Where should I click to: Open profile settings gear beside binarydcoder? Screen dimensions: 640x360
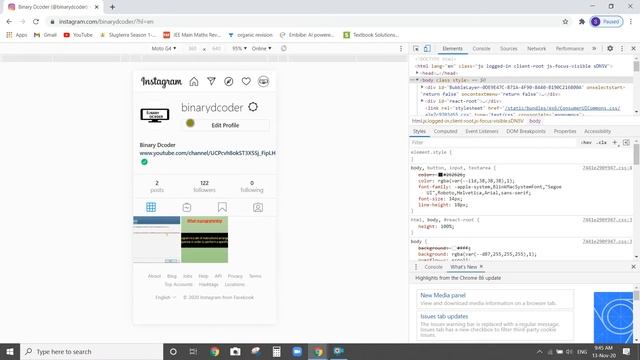pos(253,107)
